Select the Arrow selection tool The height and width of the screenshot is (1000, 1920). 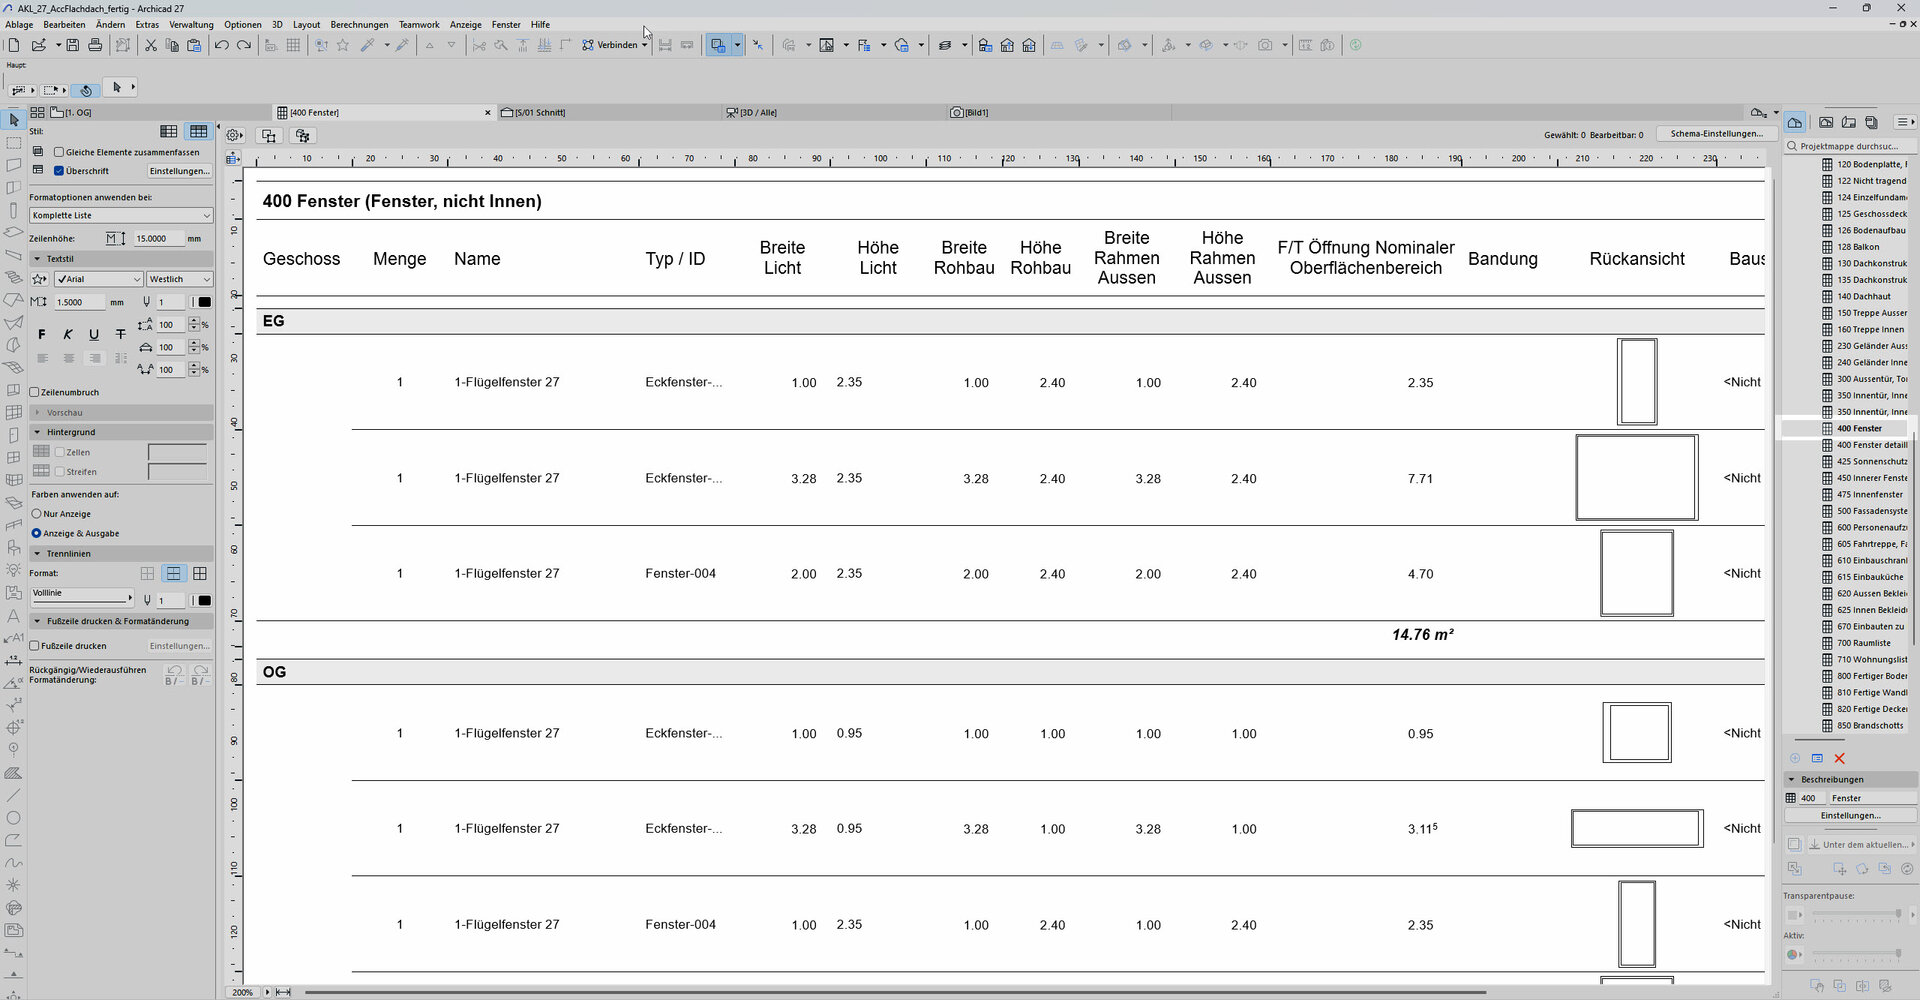tap(14, 119)
